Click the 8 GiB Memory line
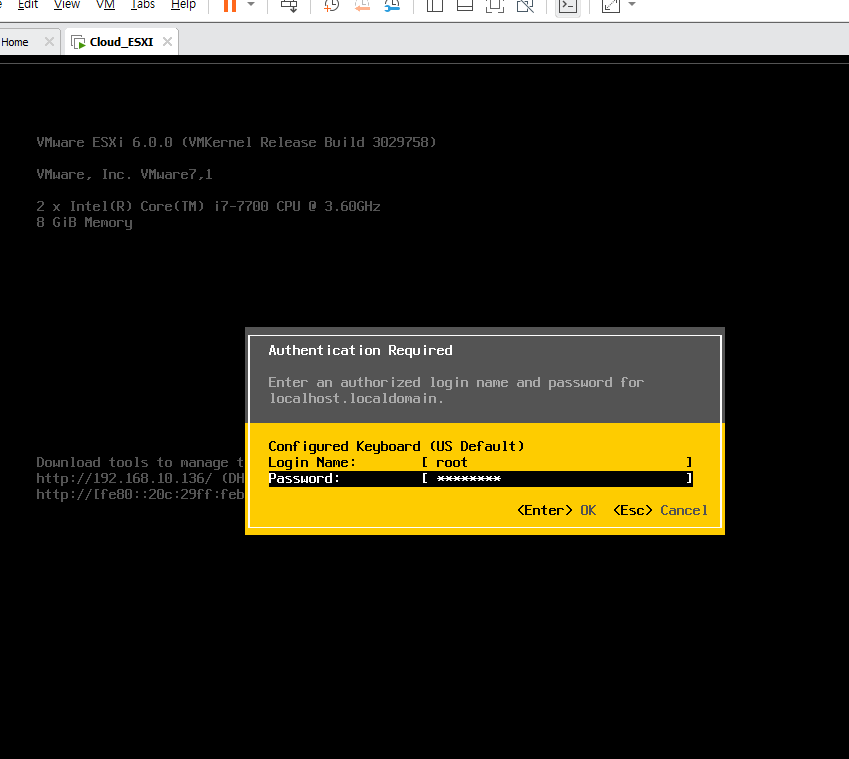The height and width of the screenshot is (759, 849). coord(84,223)
